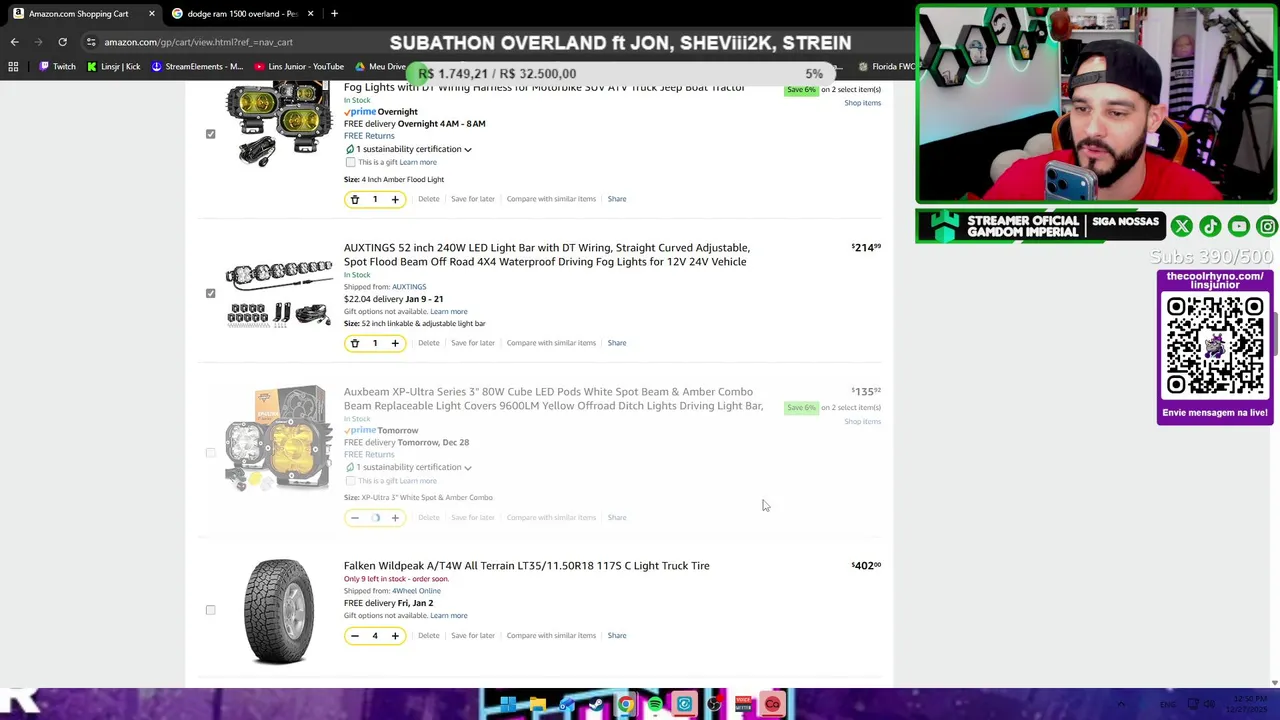
Task: Decrease quantity of Auxbeam XP-Ultra pods
Action: [x=354, y=518]
